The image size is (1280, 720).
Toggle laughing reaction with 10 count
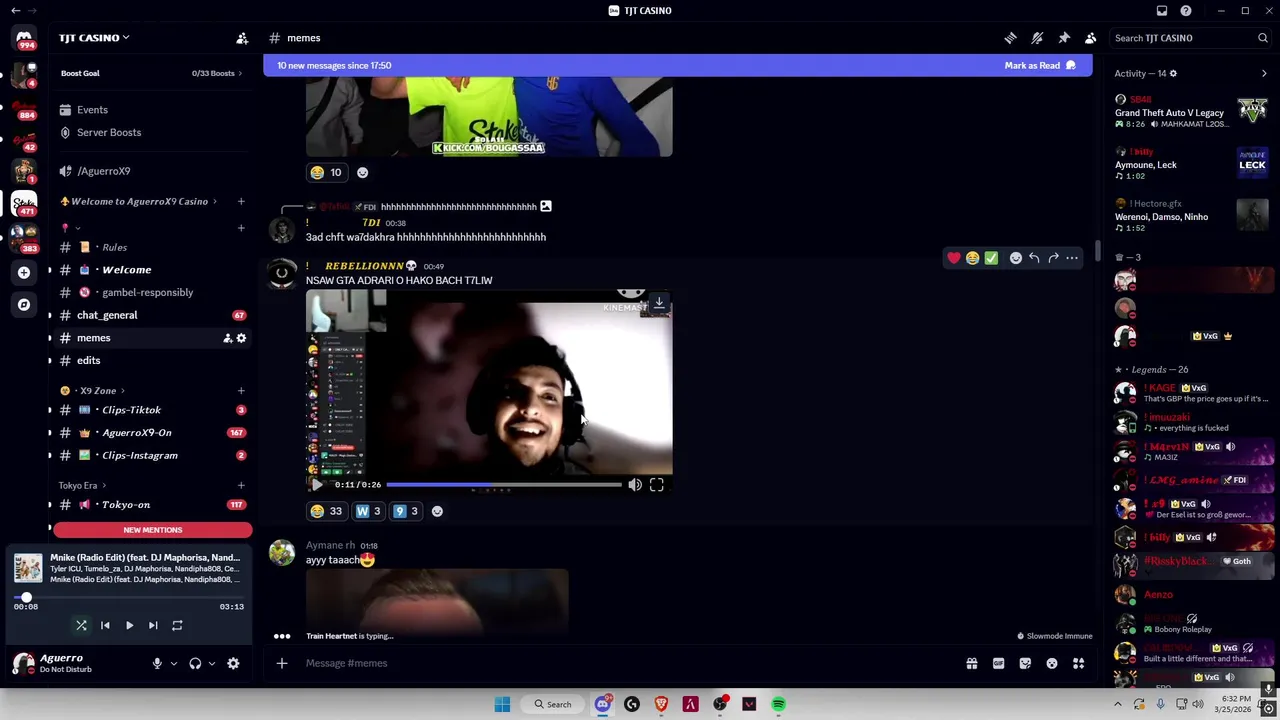pos(326,172)
